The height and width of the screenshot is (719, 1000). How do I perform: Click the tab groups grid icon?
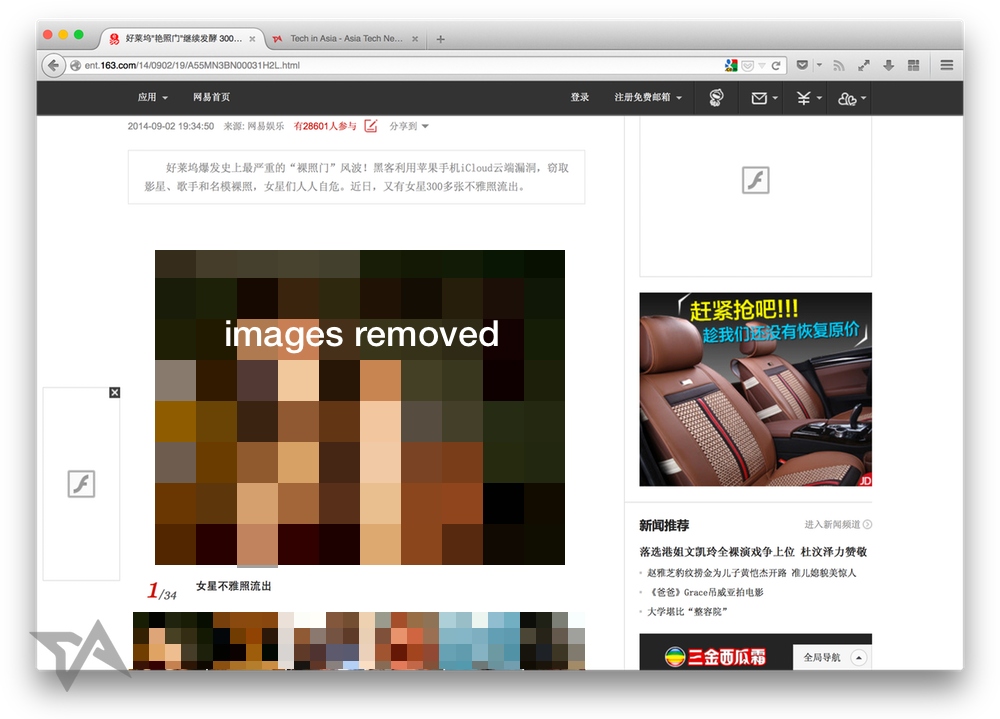point(914,65)
